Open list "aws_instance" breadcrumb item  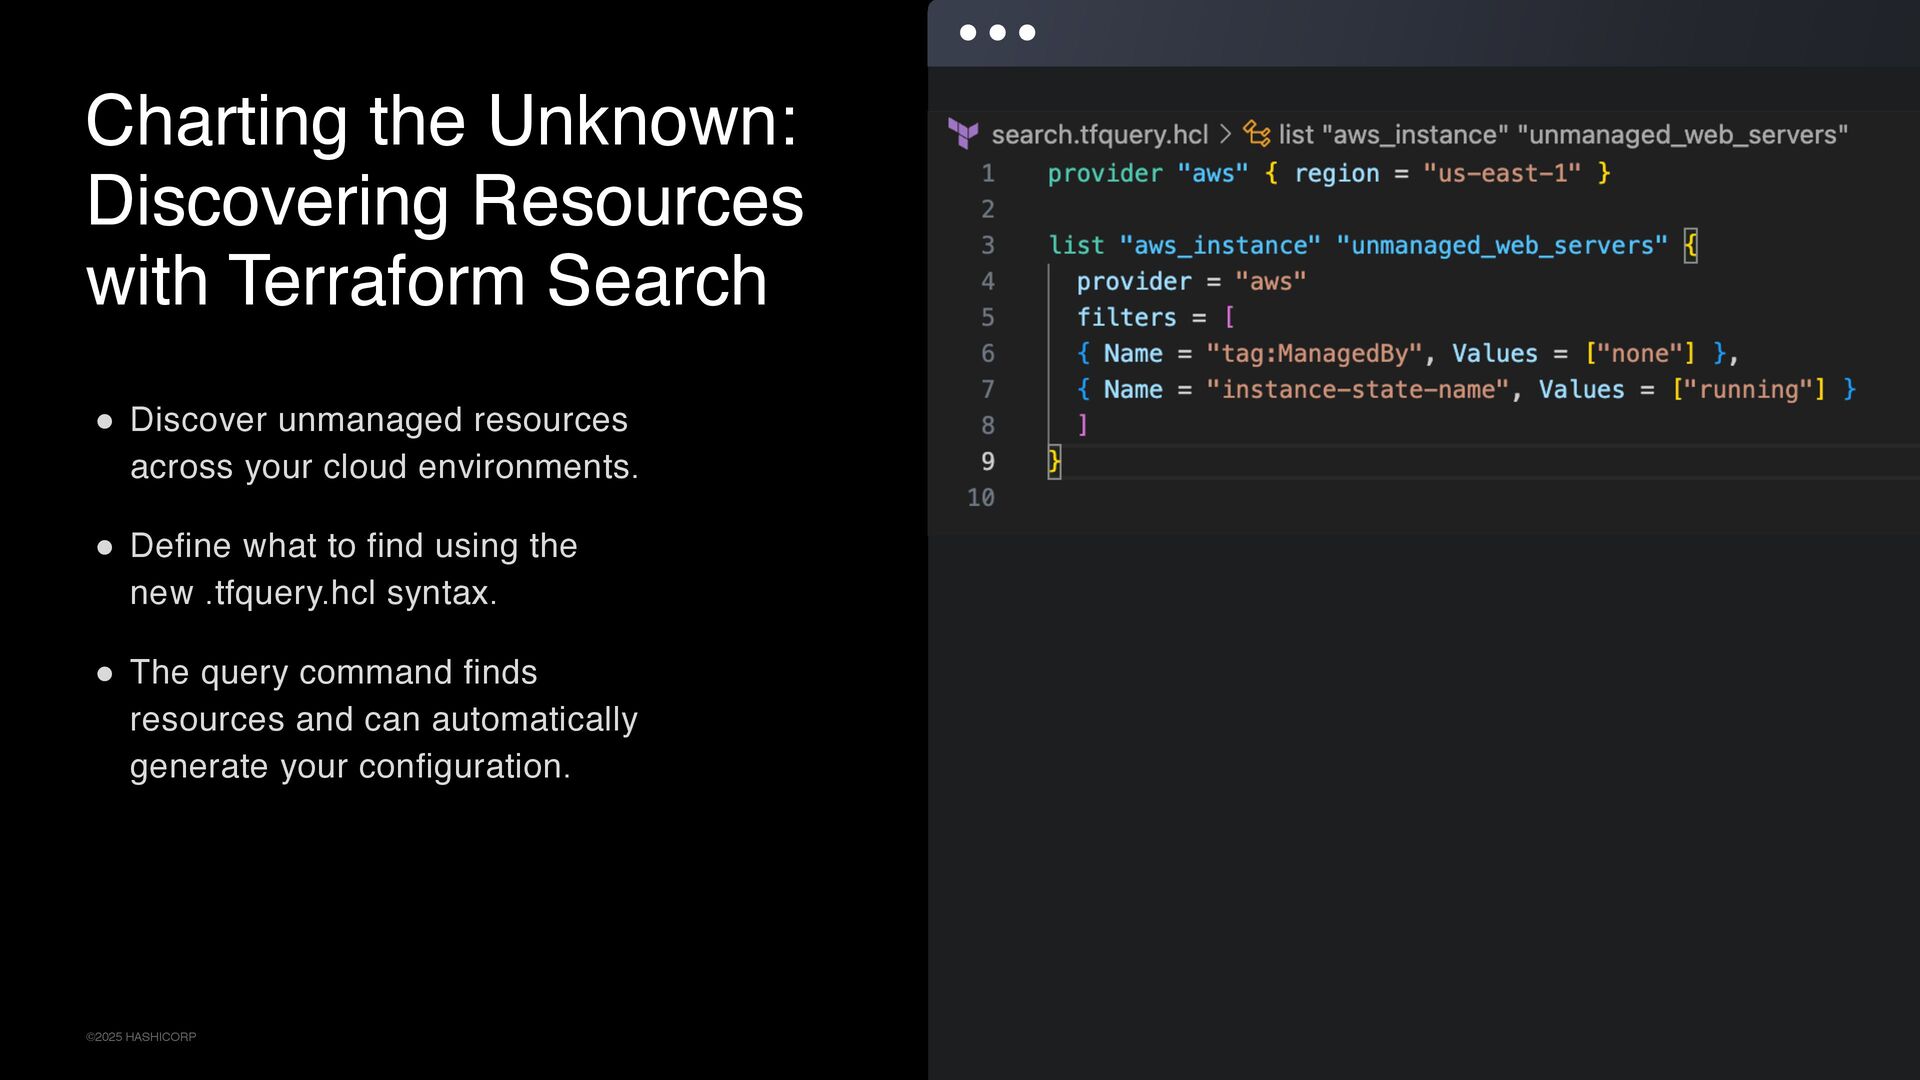click(1562, 134)
